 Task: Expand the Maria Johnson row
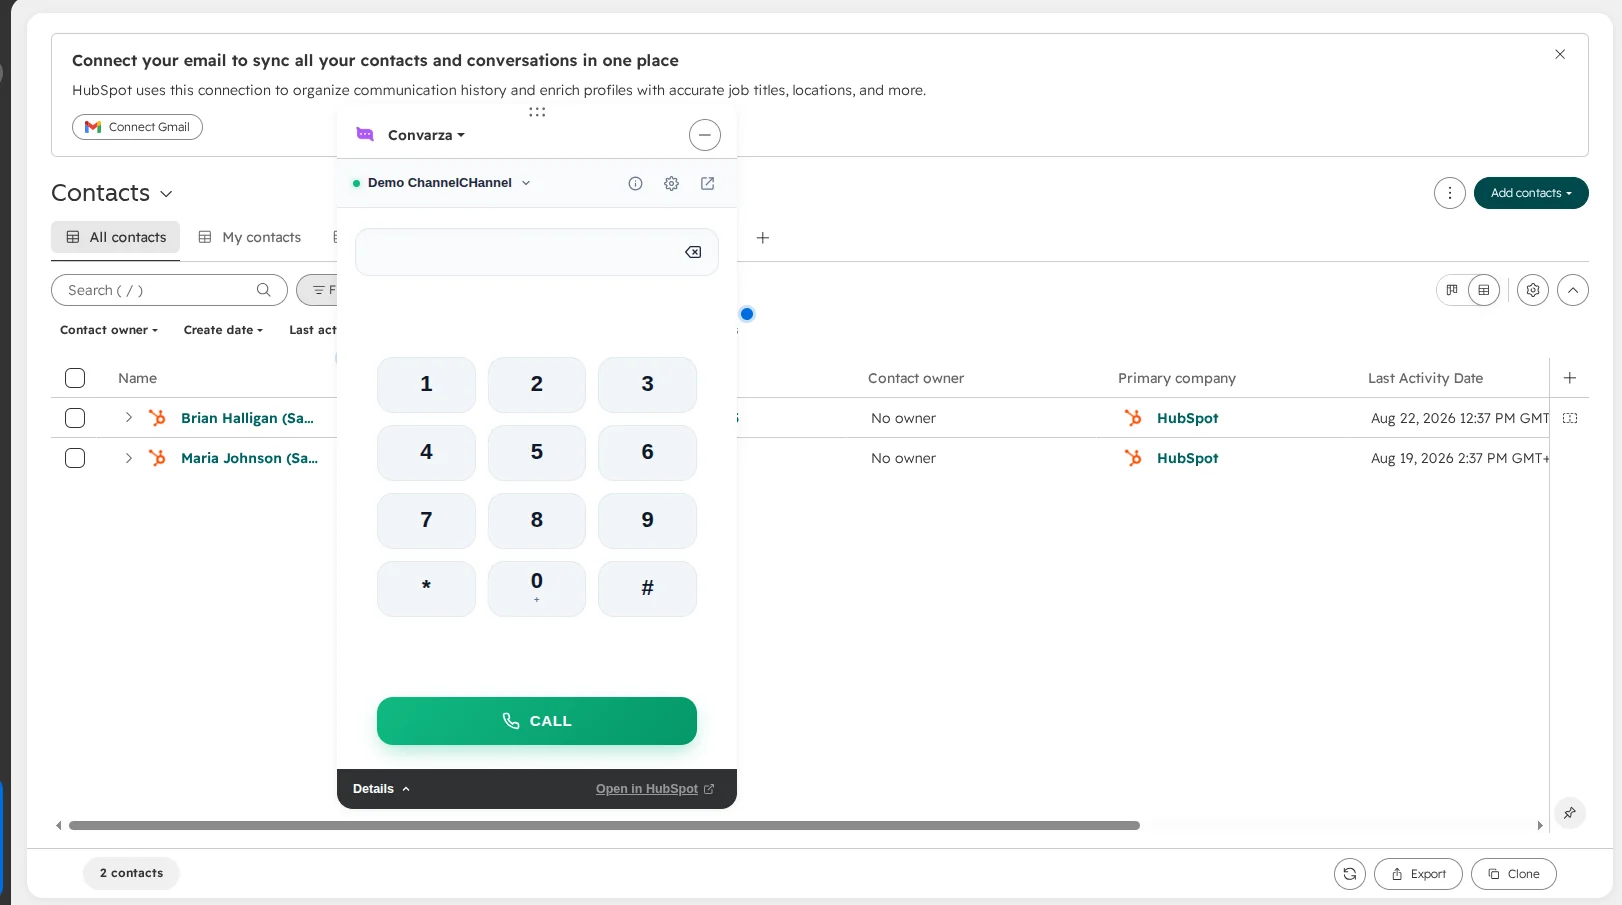(x=129, y=457)
